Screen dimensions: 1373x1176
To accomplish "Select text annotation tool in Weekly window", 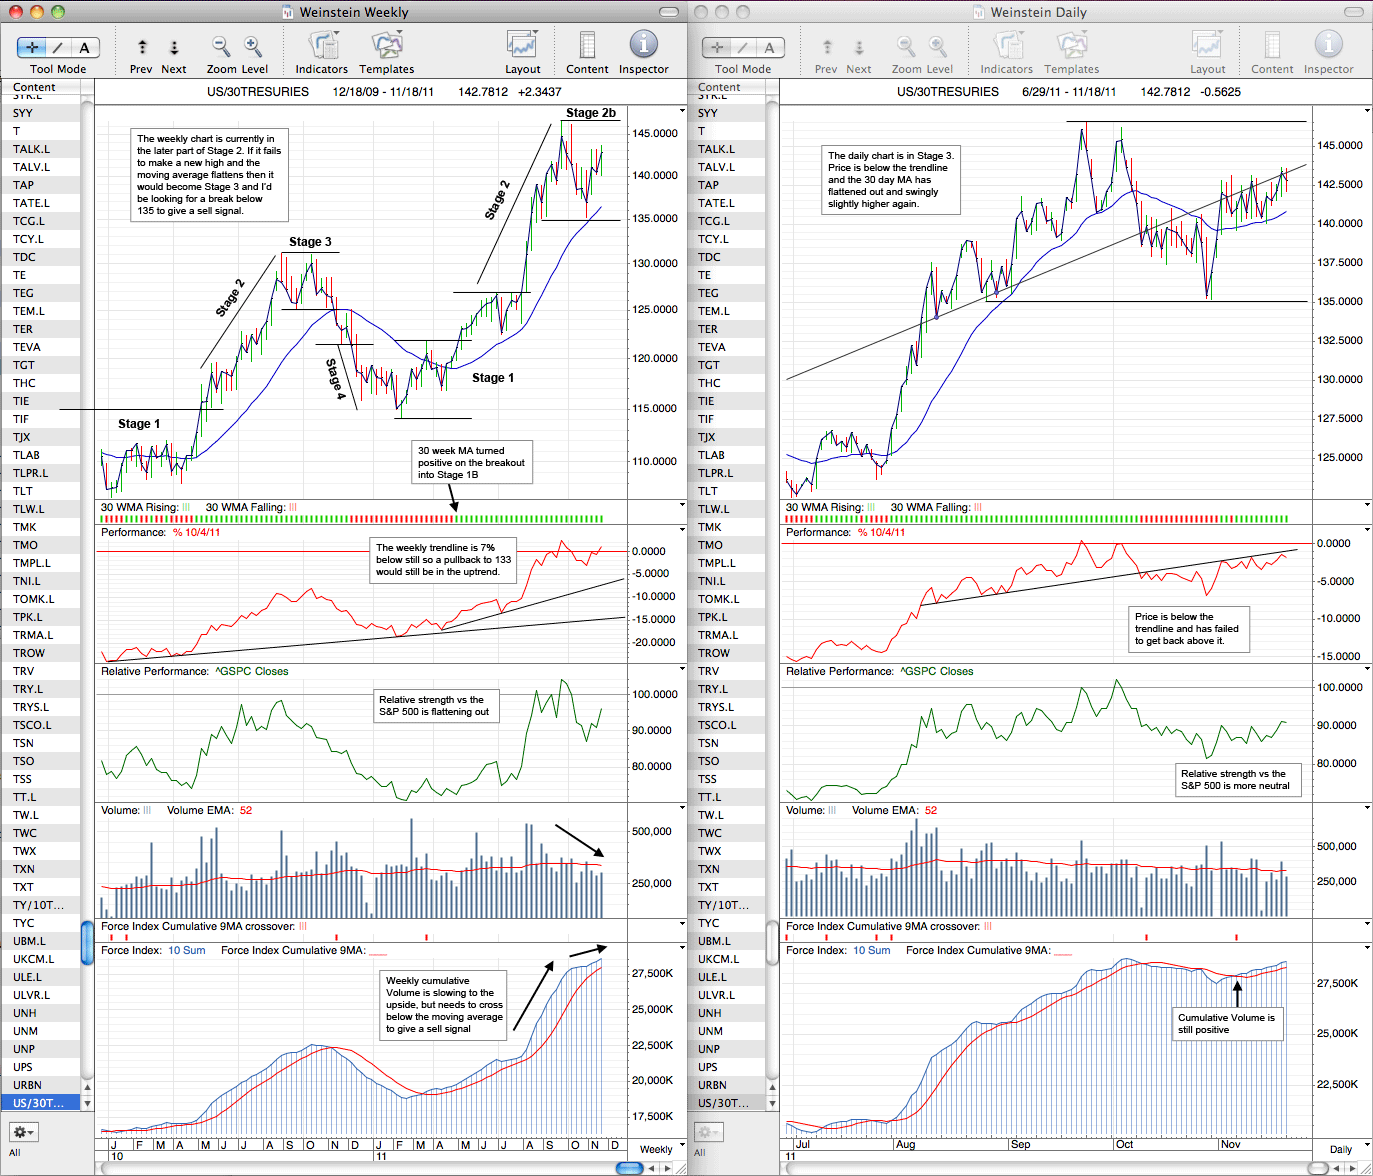I will click(x=84, y=47).
